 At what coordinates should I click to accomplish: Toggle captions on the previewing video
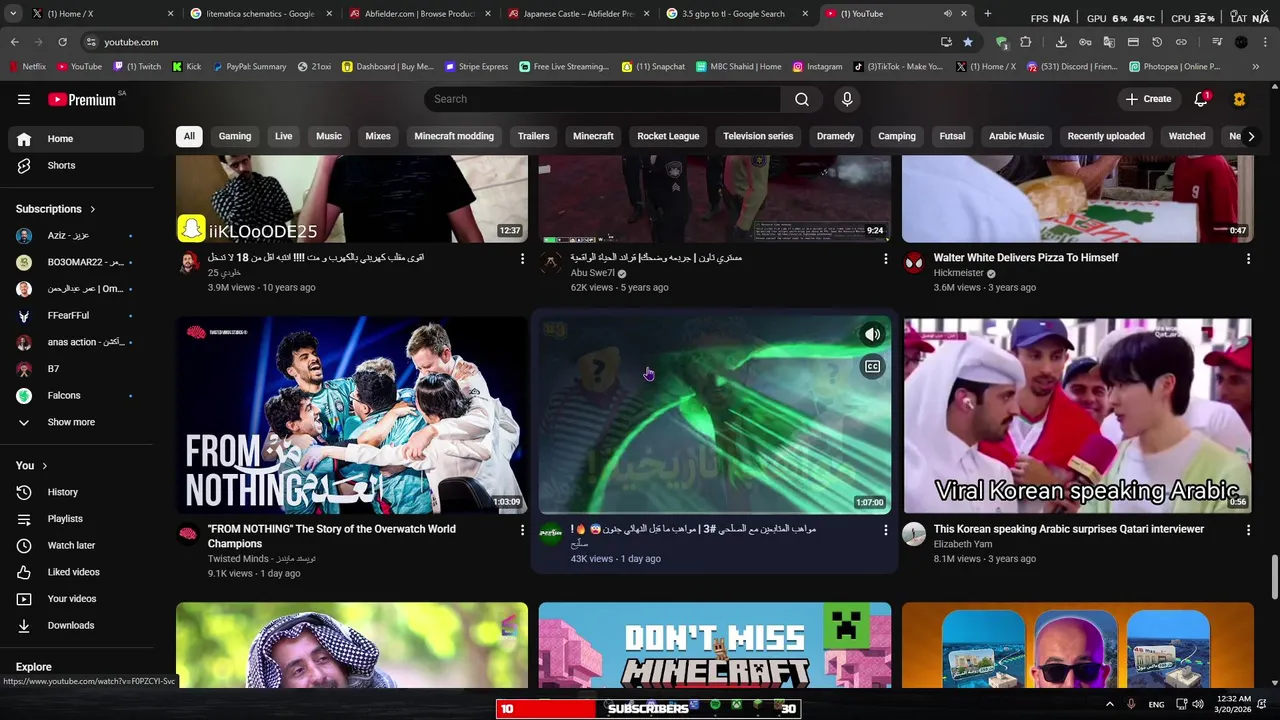coord(872,367)
